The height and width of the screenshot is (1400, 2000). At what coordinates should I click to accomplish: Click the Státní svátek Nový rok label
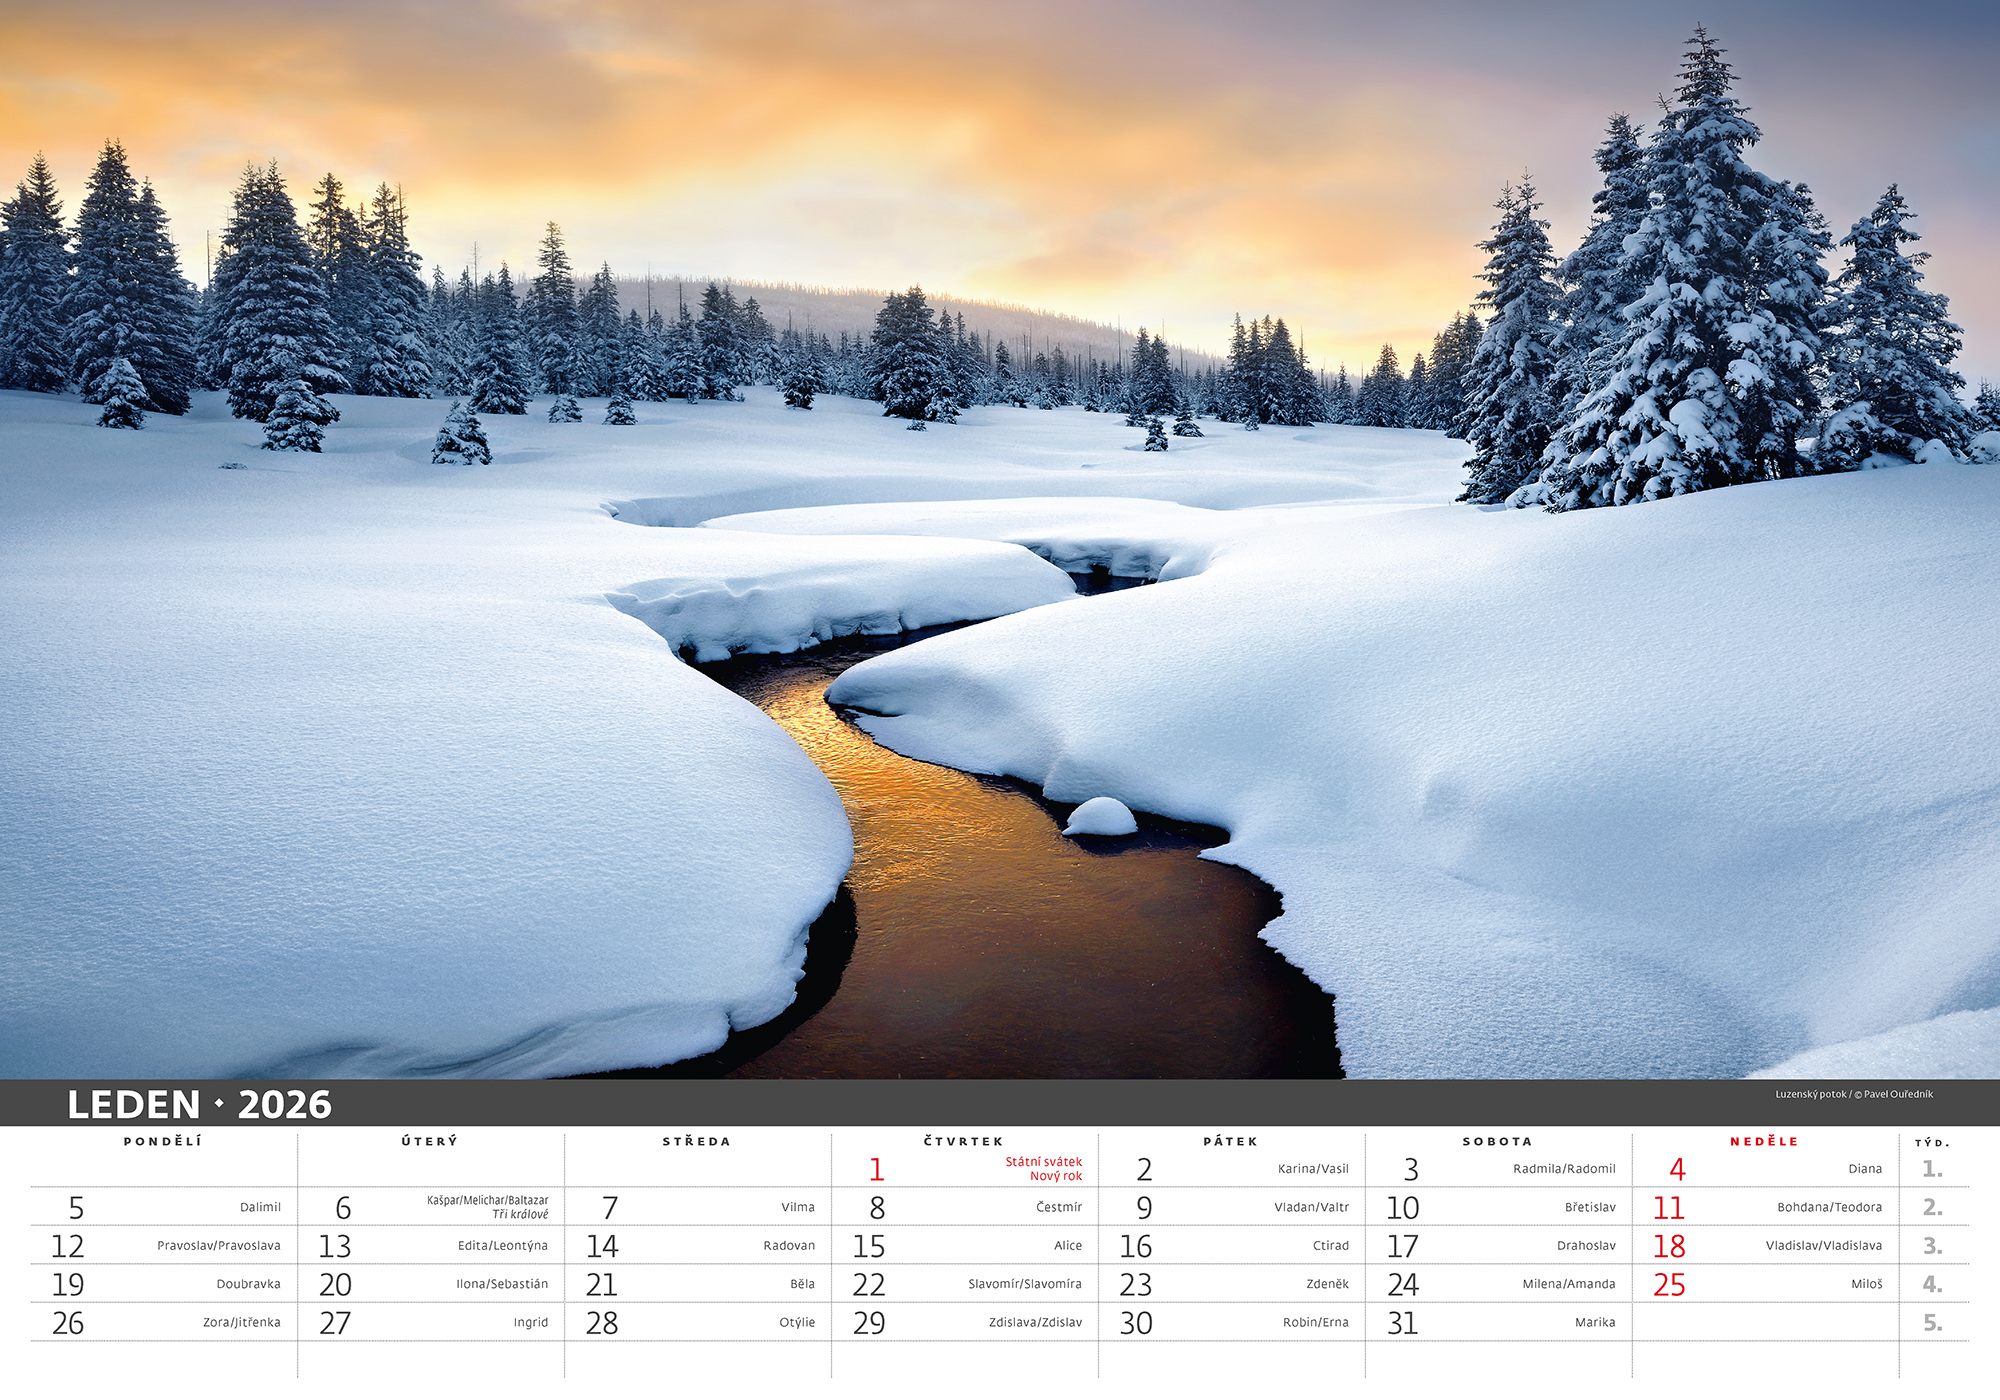[x=1043, y=1169]
